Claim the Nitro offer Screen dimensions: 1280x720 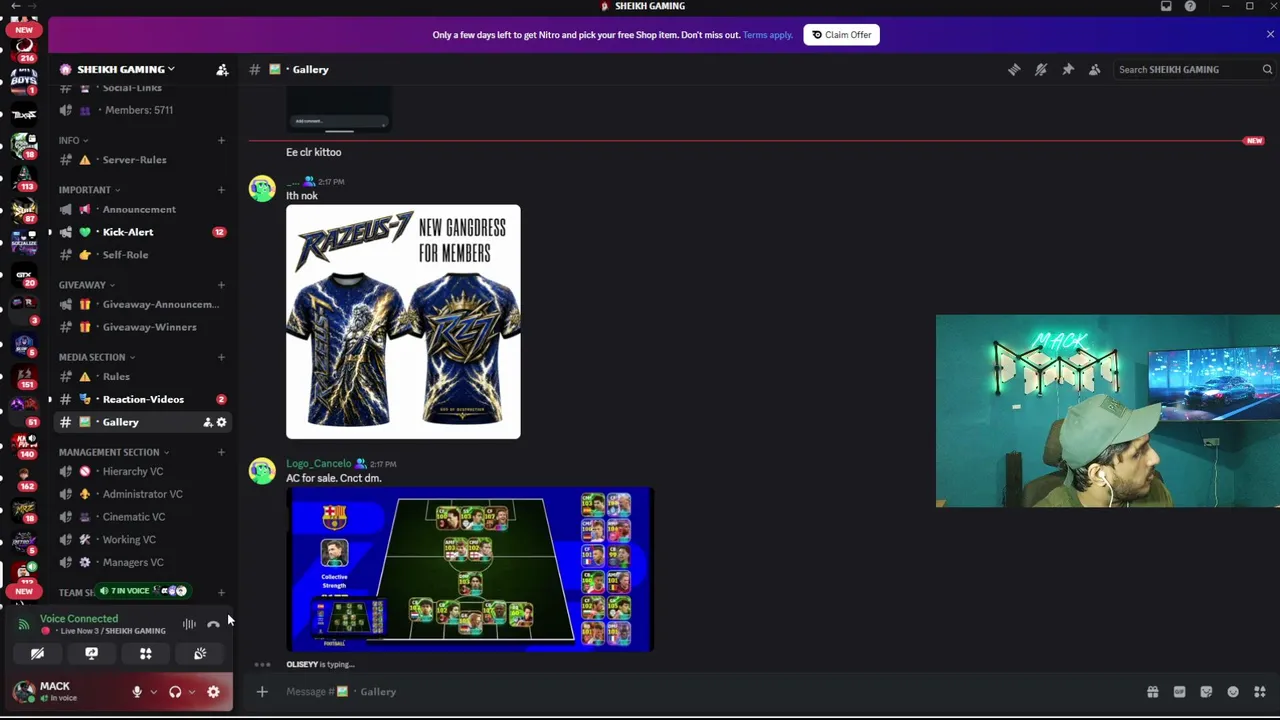[841, 35]
